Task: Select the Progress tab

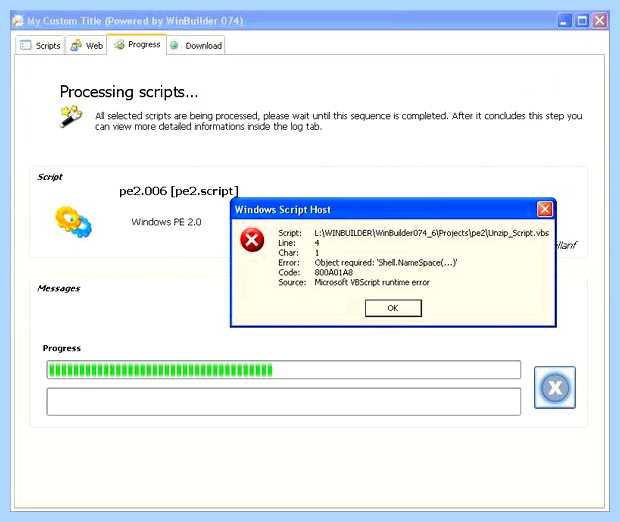Action: [x=137, y=44]
